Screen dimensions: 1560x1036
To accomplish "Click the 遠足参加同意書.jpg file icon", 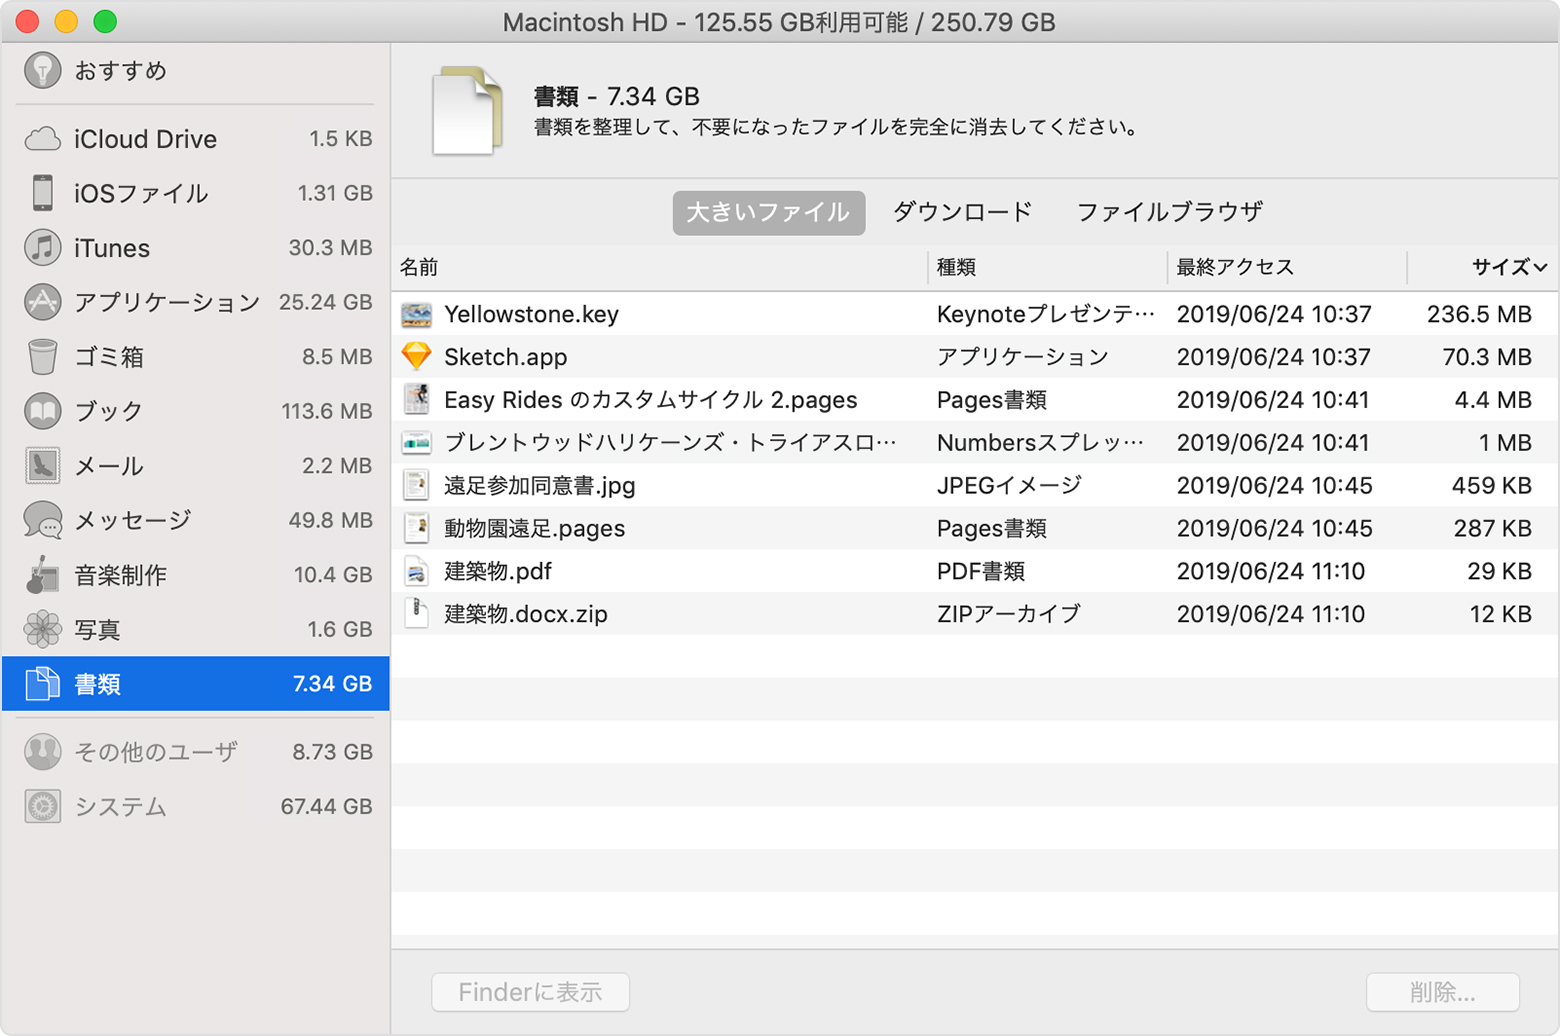I will pyautogui.click(x=416, y=485).
